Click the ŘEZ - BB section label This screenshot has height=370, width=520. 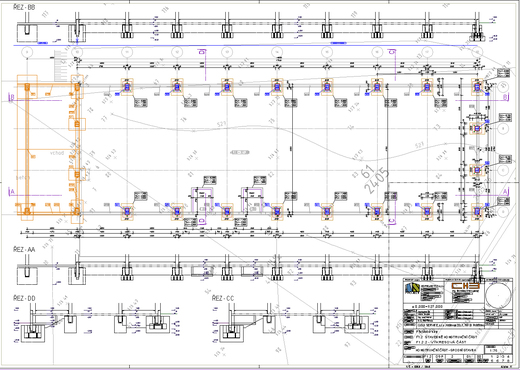[x=24, y=7]
